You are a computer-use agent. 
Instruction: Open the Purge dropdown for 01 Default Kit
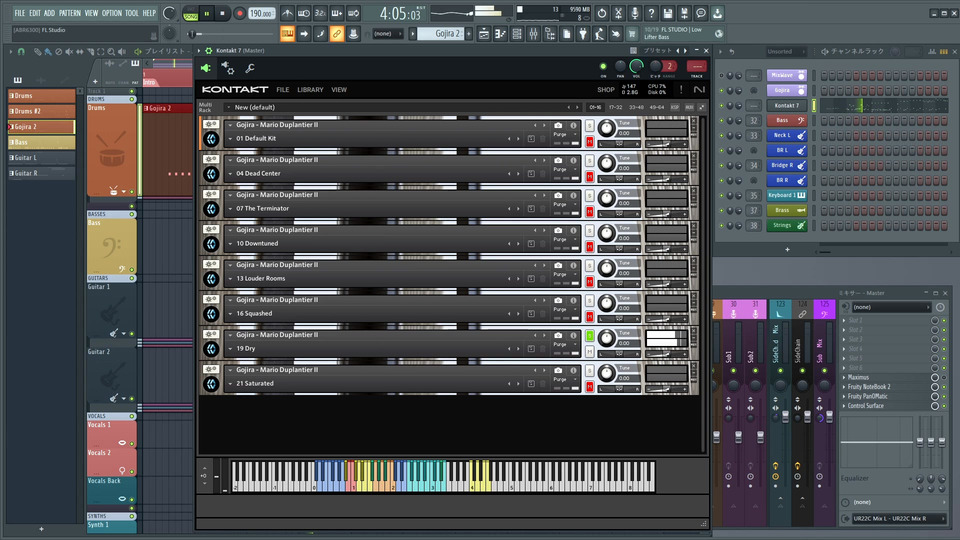(x=566, y=135)
